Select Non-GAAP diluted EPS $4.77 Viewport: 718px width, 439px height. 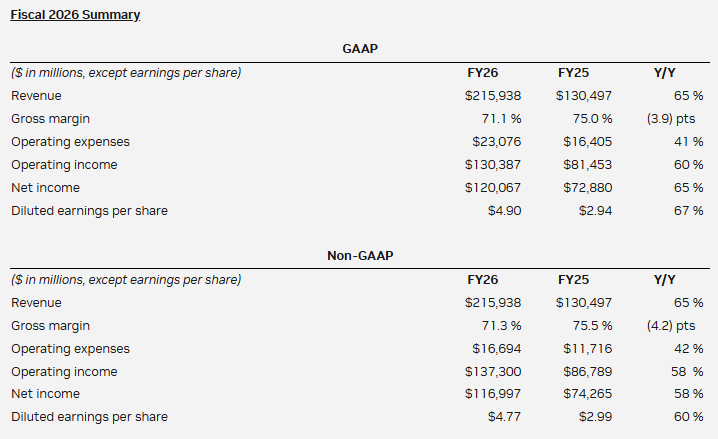505,416
